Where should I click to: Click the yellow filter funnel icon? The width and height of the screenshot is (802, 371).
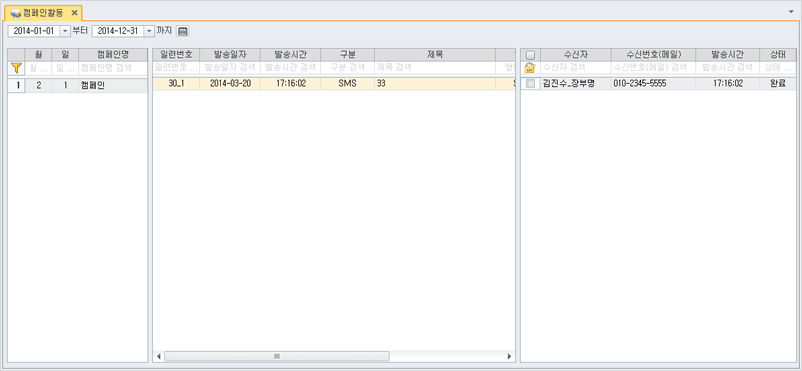(16, 68)
